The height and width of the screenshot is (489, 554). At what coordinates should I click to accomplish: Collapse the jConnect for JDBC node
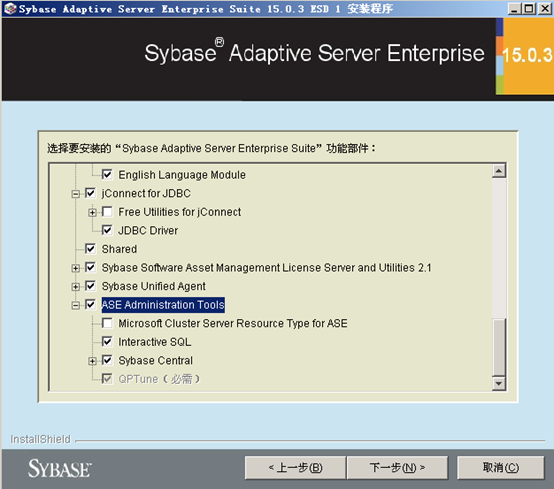[x=75, y=194]
